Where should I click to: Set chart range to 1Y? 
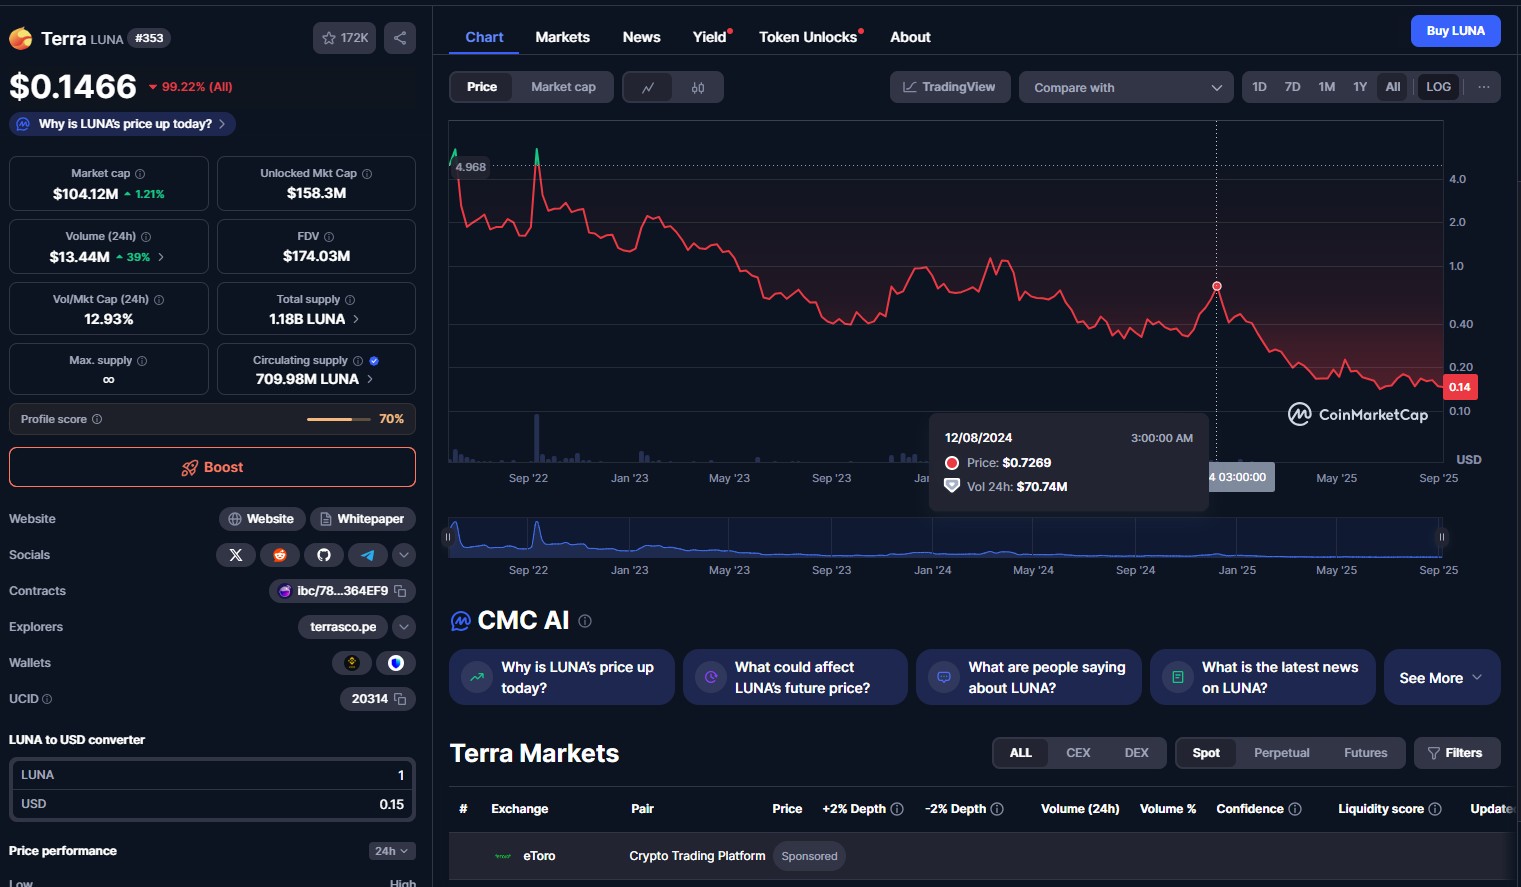coord(1360,87)
